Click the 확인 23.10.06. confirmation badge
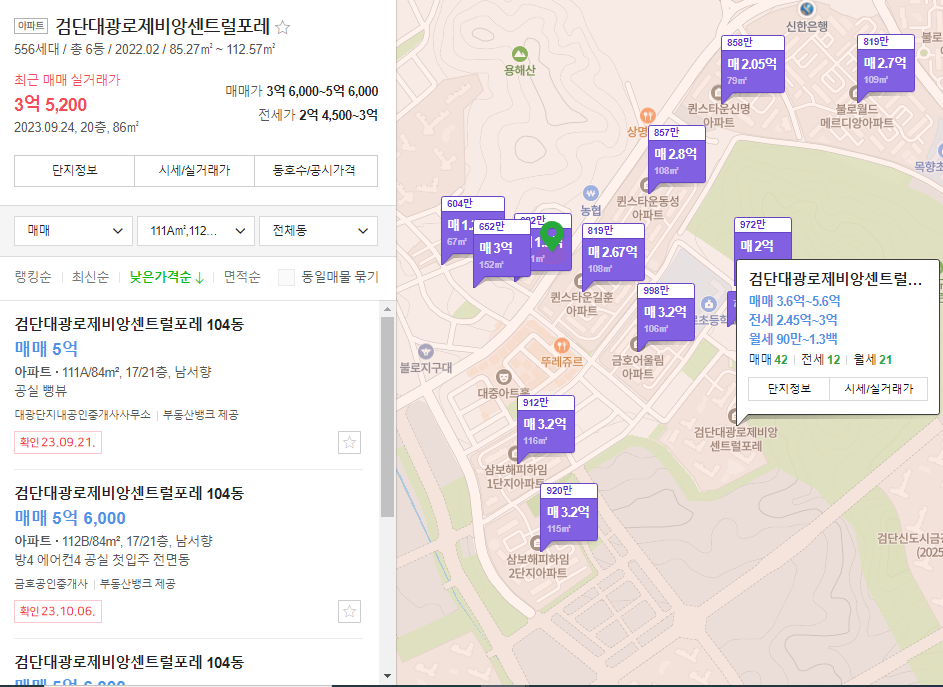 click(58, 611)
